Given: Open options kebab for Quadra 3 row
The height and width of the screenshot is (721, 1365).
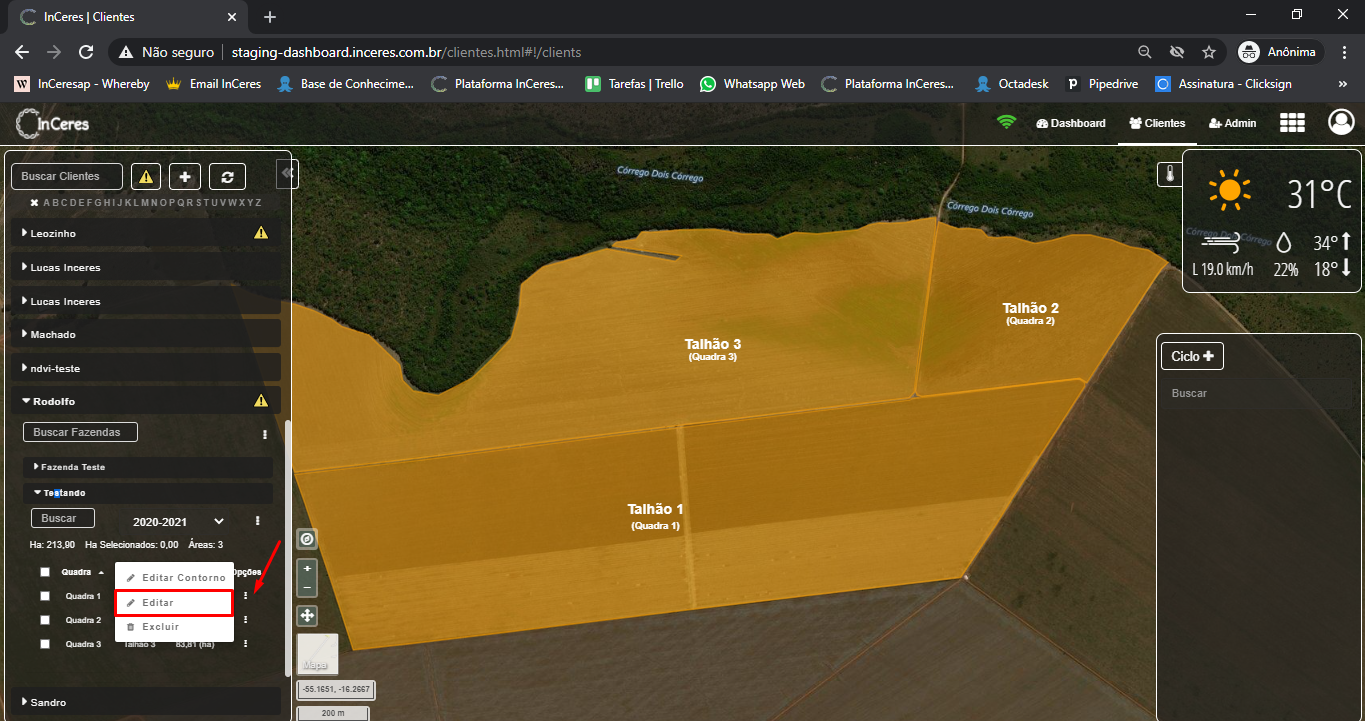Looking at the screenshot, I should (x=245, y=644).
